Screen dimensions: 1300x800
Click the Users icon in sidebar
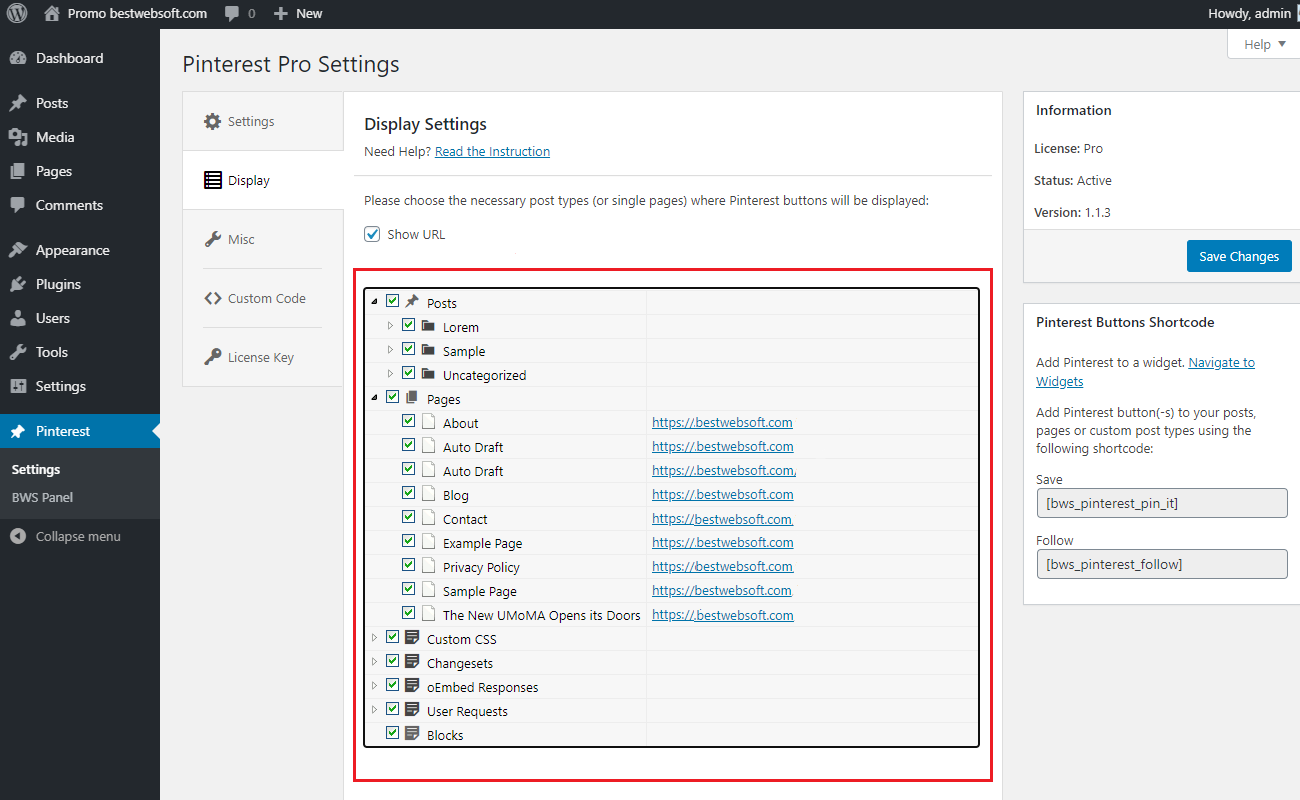(18, 318)
